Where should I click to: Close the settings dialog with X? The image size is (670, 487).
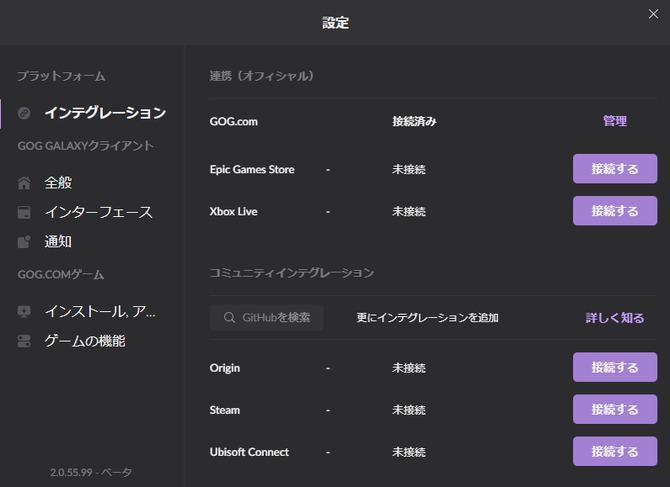pyautogui.click(x=653, y=14)
